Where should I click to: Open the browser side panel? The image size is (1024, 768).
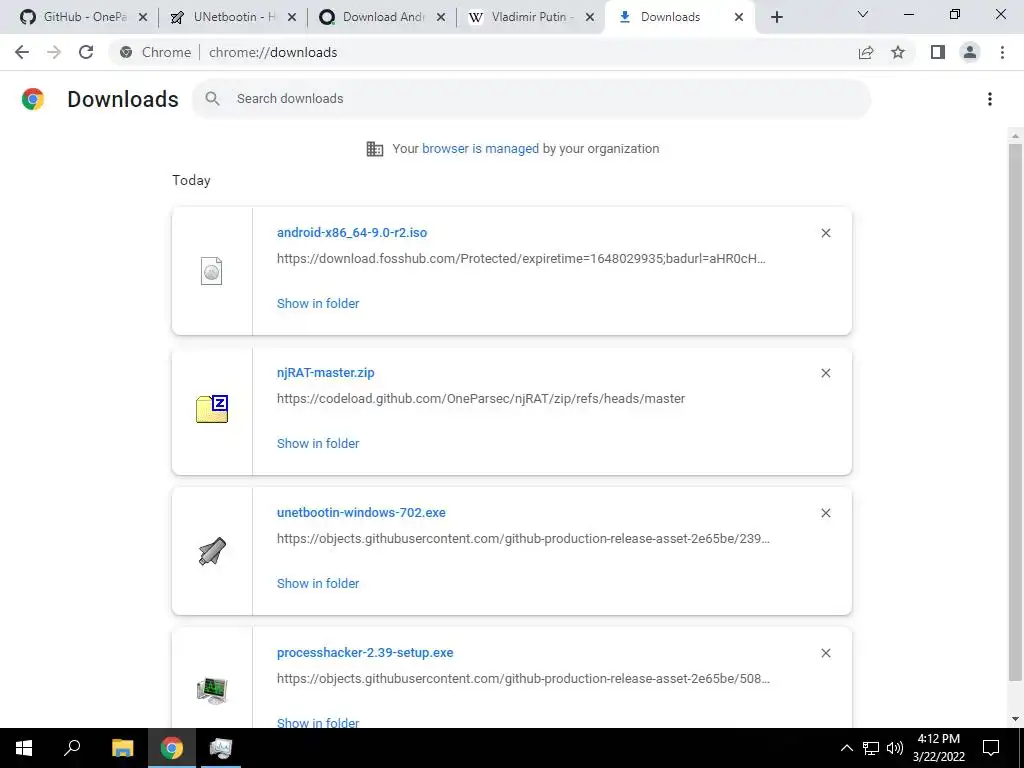938,52
